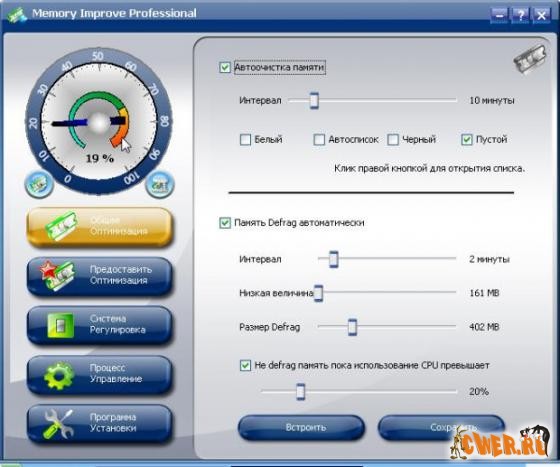Click the memory chip icon in top-right panel corner
The height and width of the screenshot is (467, 560).
point(530,60)
